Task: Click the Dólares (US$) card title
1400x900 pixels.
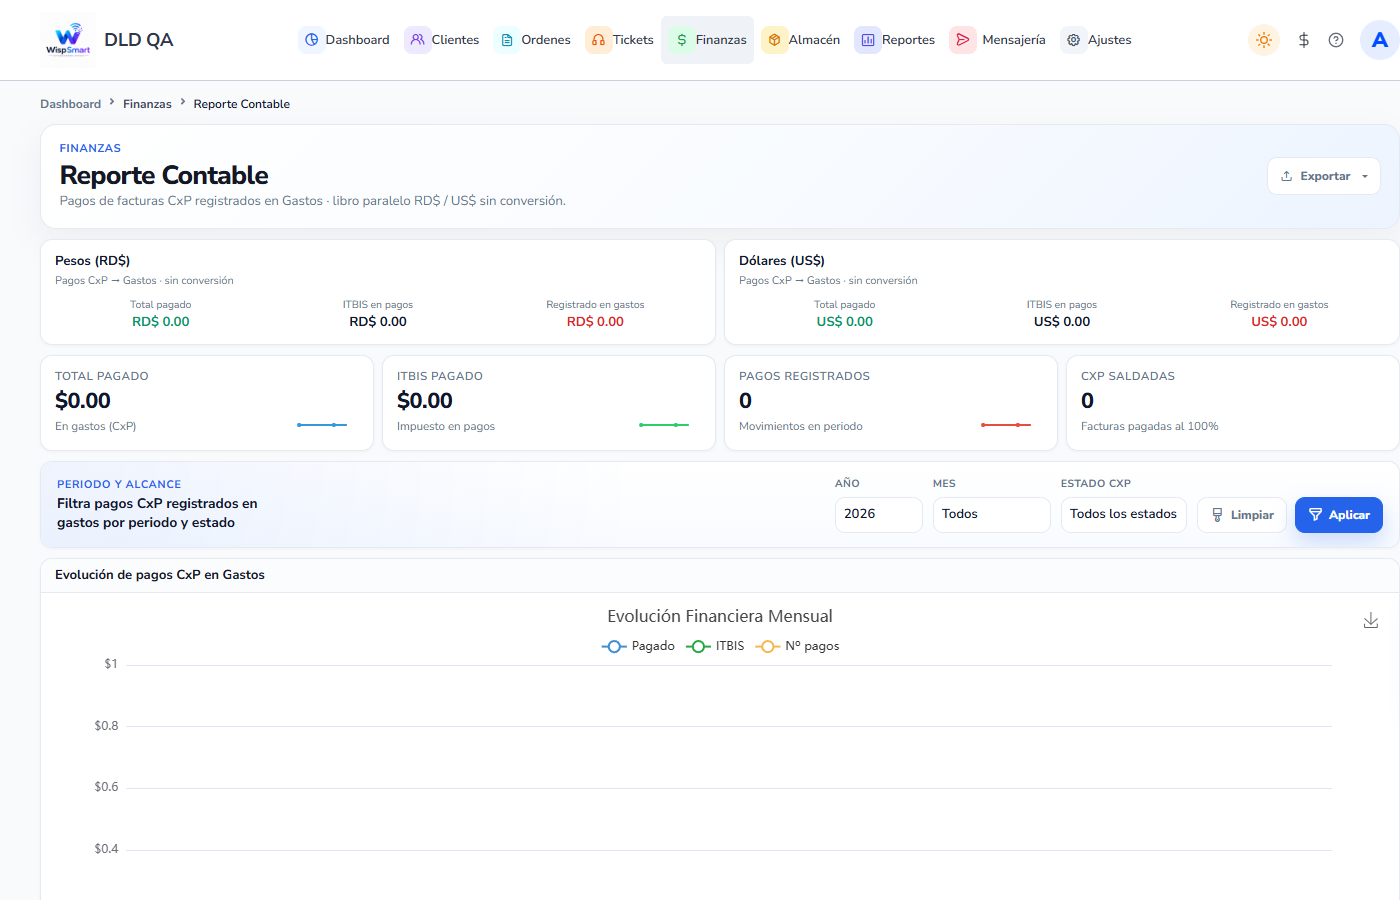Action: [x=782, y=261]
